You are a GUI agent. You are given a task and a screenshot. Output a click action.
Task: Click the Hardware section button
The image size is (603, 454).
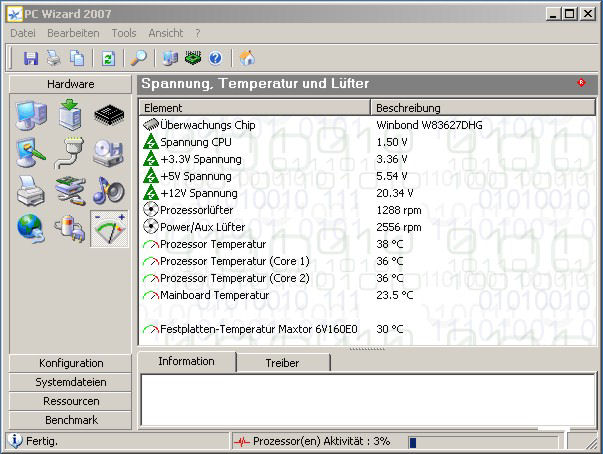point(70,84)
